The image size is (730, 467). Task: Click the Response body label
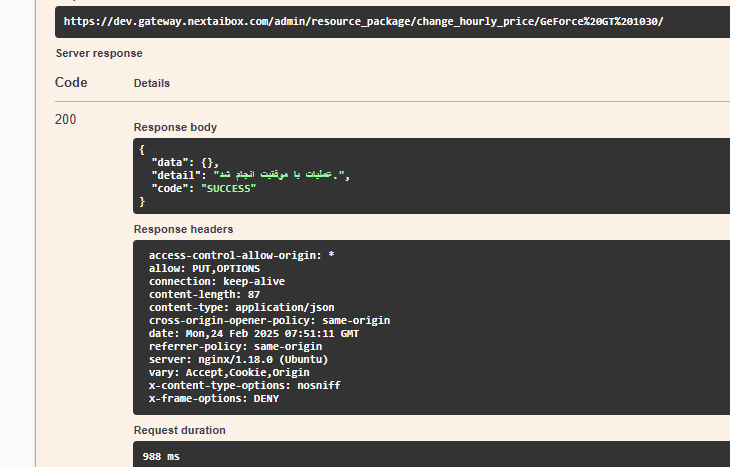[x=175, y=128]
